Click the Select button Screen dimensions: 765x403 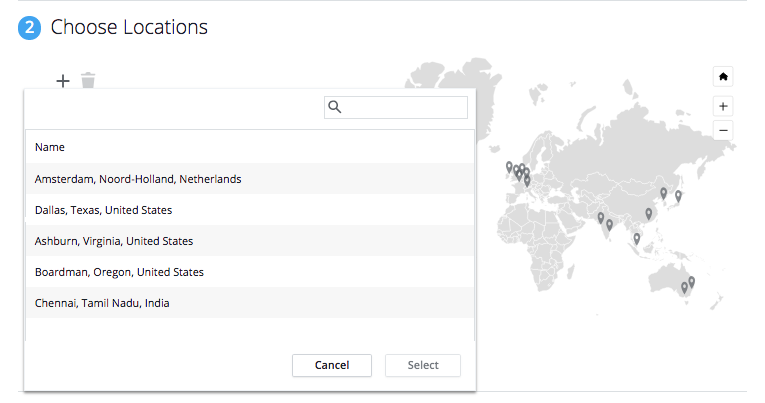(x=423, y=365)
